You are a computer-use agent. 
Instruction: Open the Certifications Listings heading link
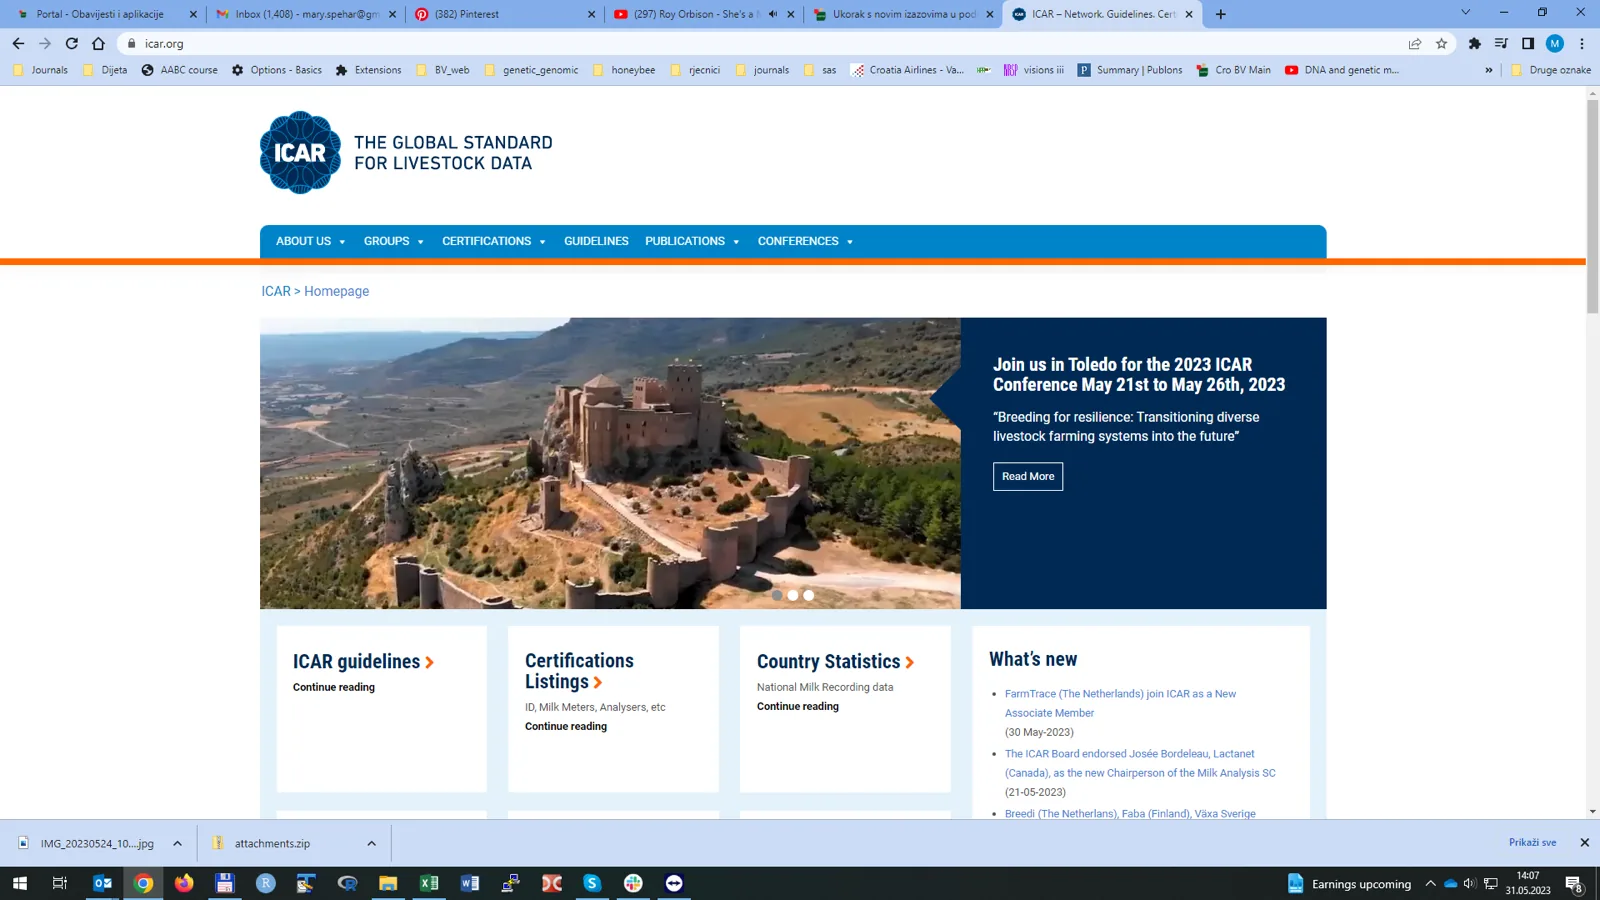(579, 671)
